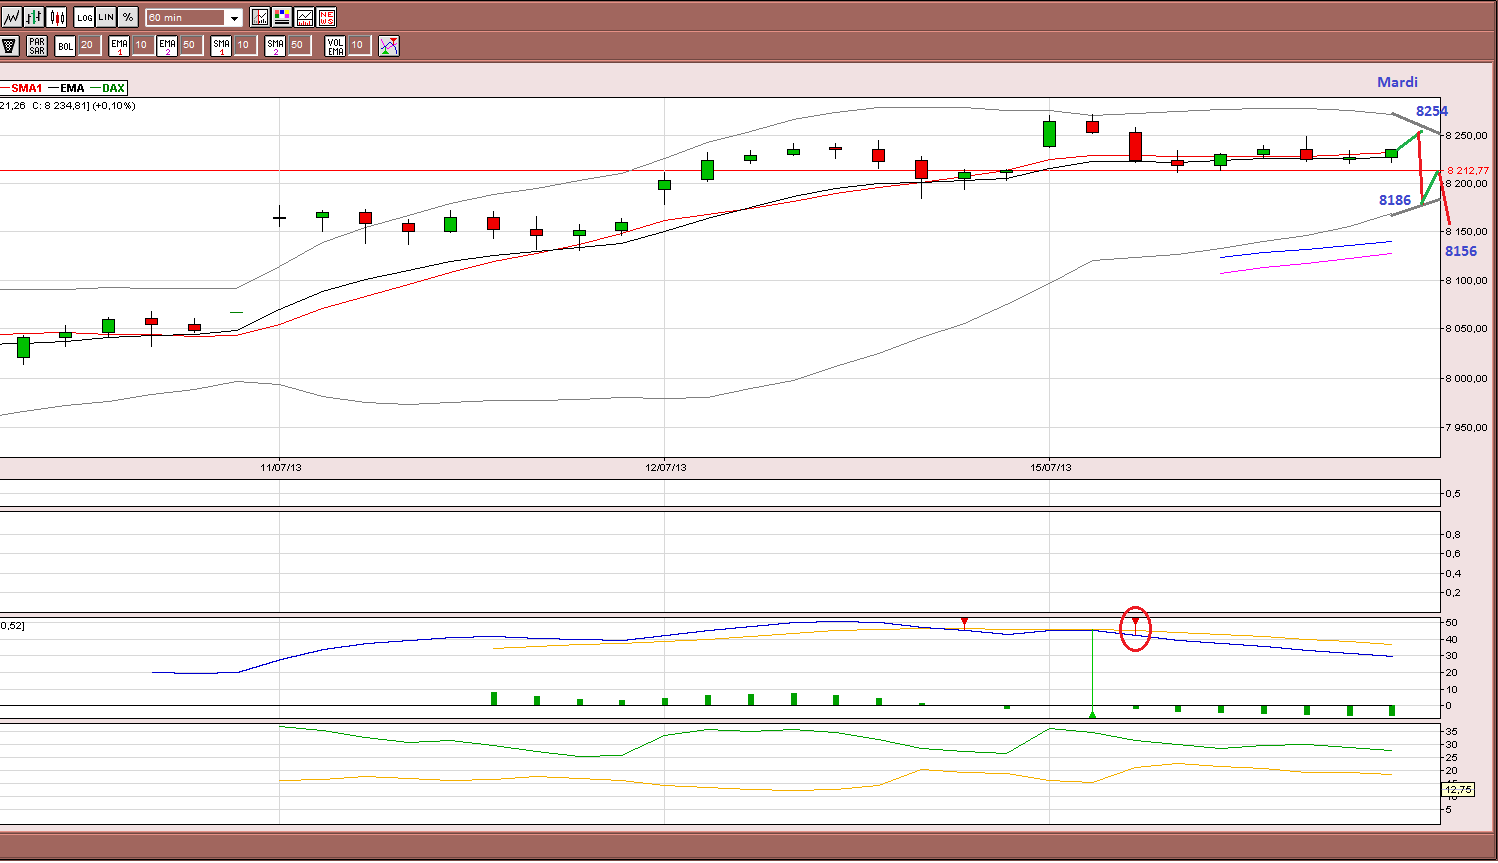Click the C: 8 234,81 quote readout
This screenshot has width=1498, height=863.
tap(60, 105)
